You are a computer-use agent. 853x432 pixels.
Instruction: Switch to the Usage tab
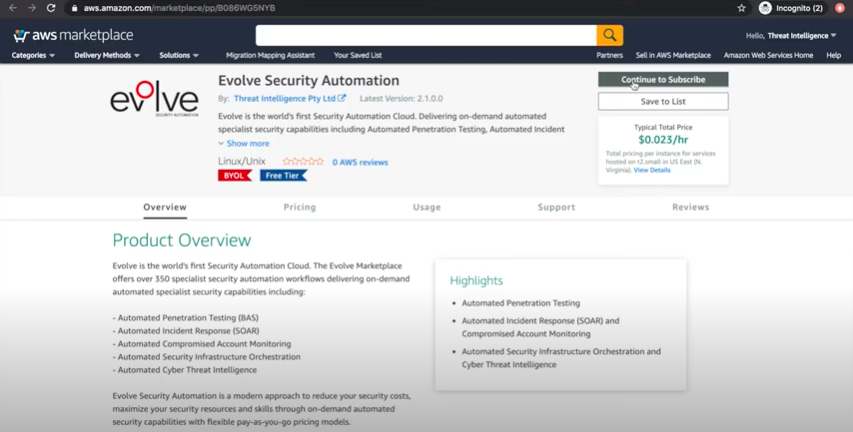pyautogui.click(x=427, y=207)
